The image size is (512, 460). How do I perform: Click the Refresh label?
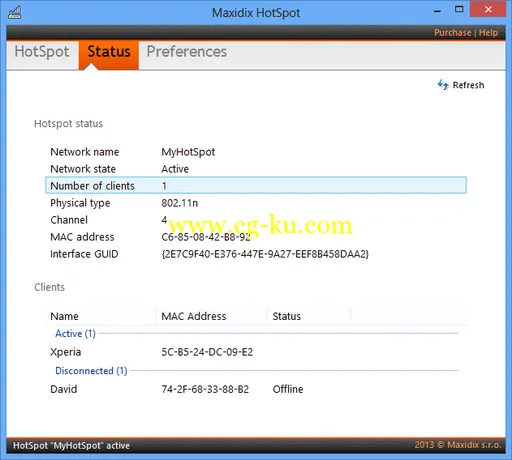468,85
